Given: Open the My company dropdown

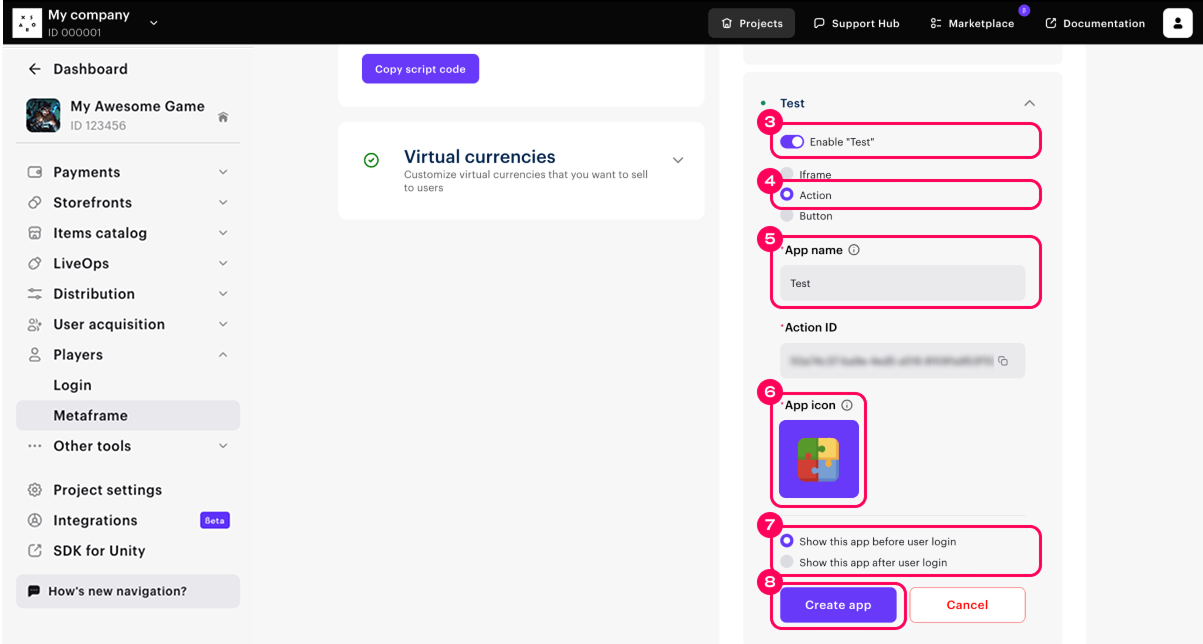Looking at the screenshot, I should (x=153, y=22).
